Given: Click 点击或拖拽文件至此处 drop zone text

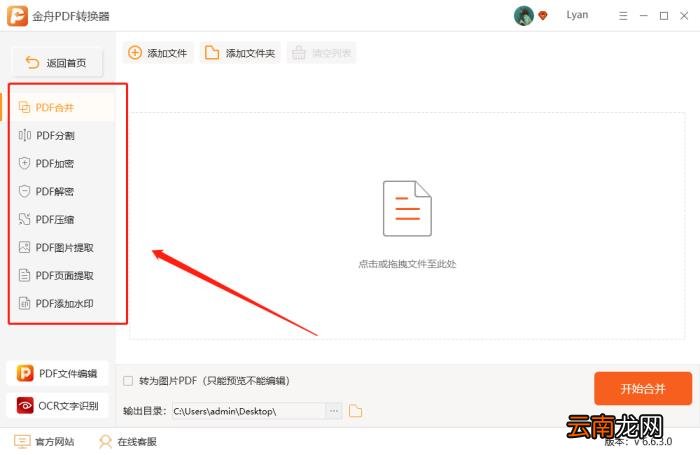Looking at the screenshot, I should click(x=407, y=264).
